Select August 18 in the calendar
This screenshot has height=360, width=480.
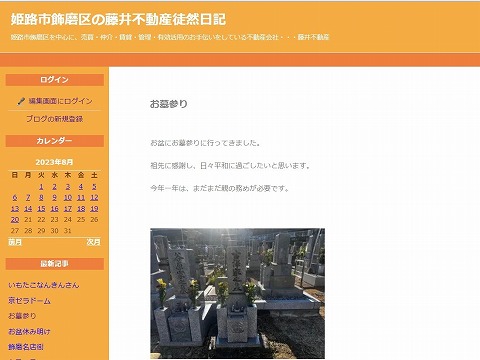point(81,209)
